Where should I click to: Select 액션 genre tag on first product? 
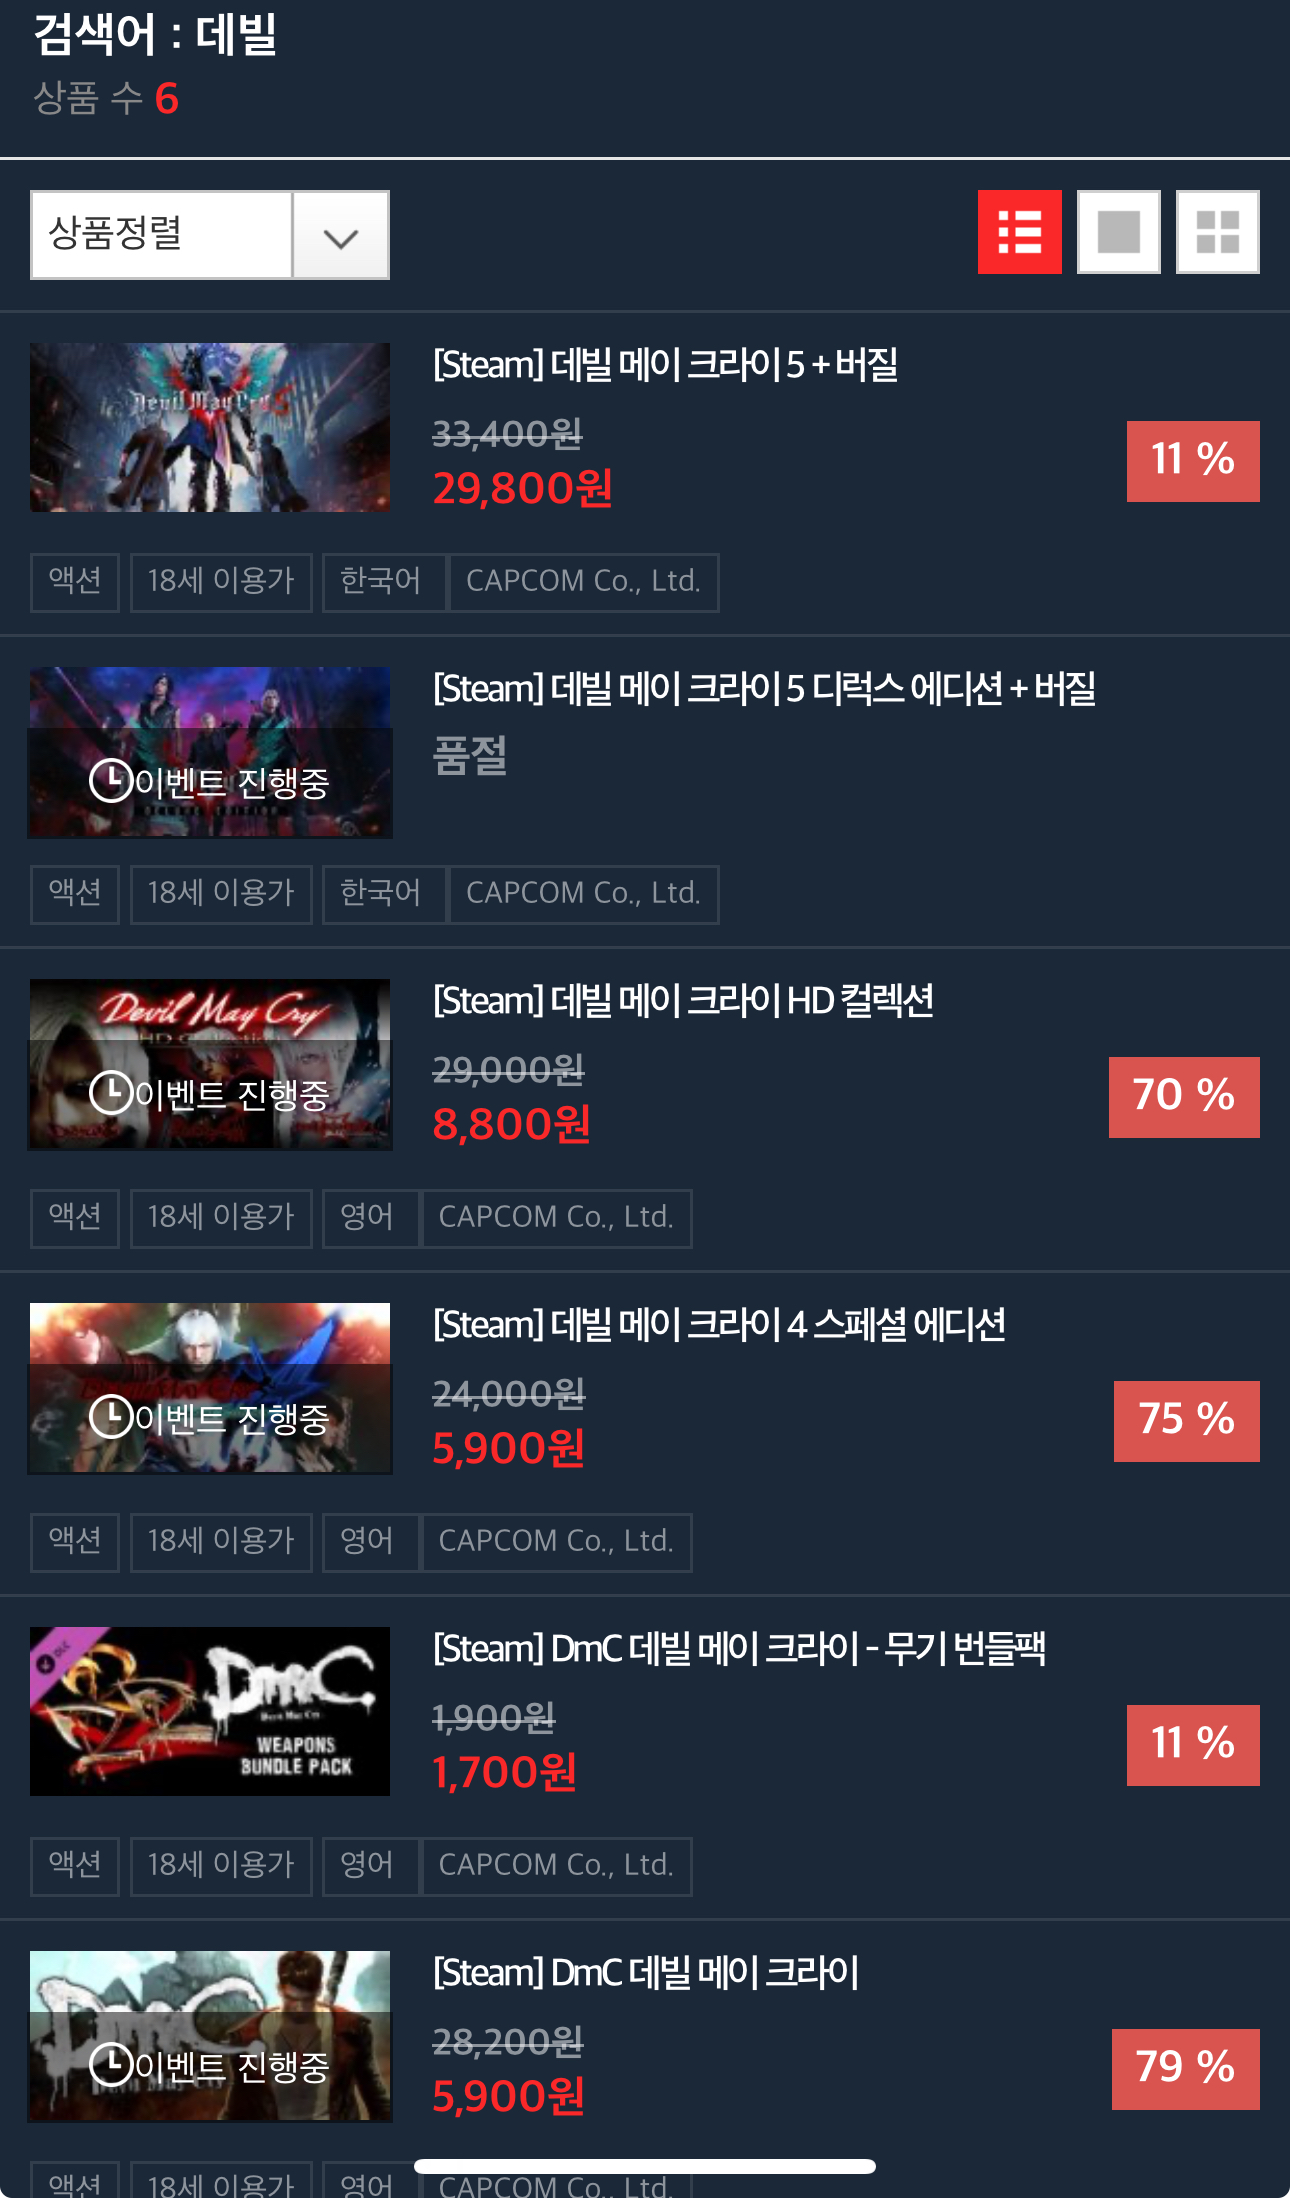pos(75,582)
